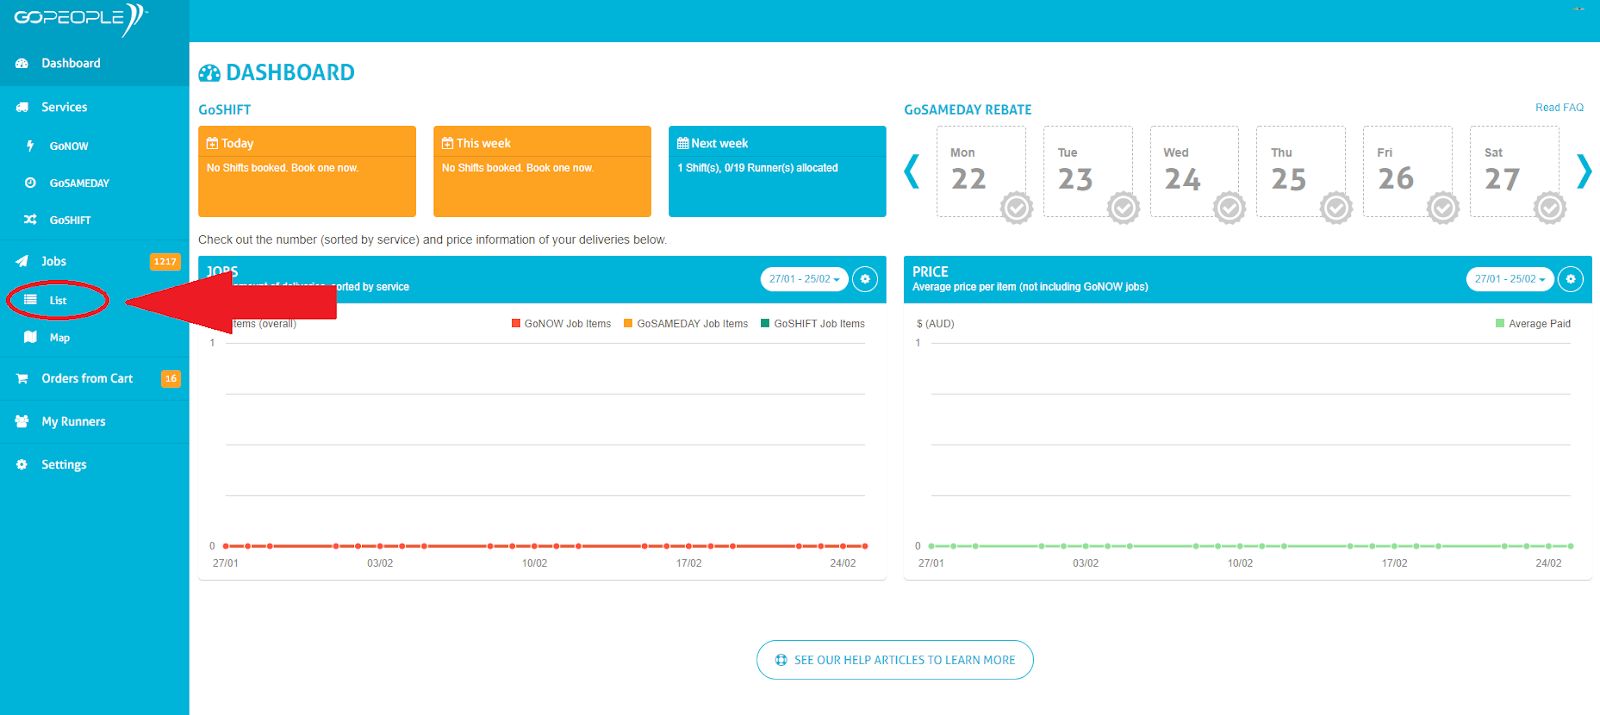Click the Next week shifts card
The image size is (1600, 715).
(x=777, y=171)
